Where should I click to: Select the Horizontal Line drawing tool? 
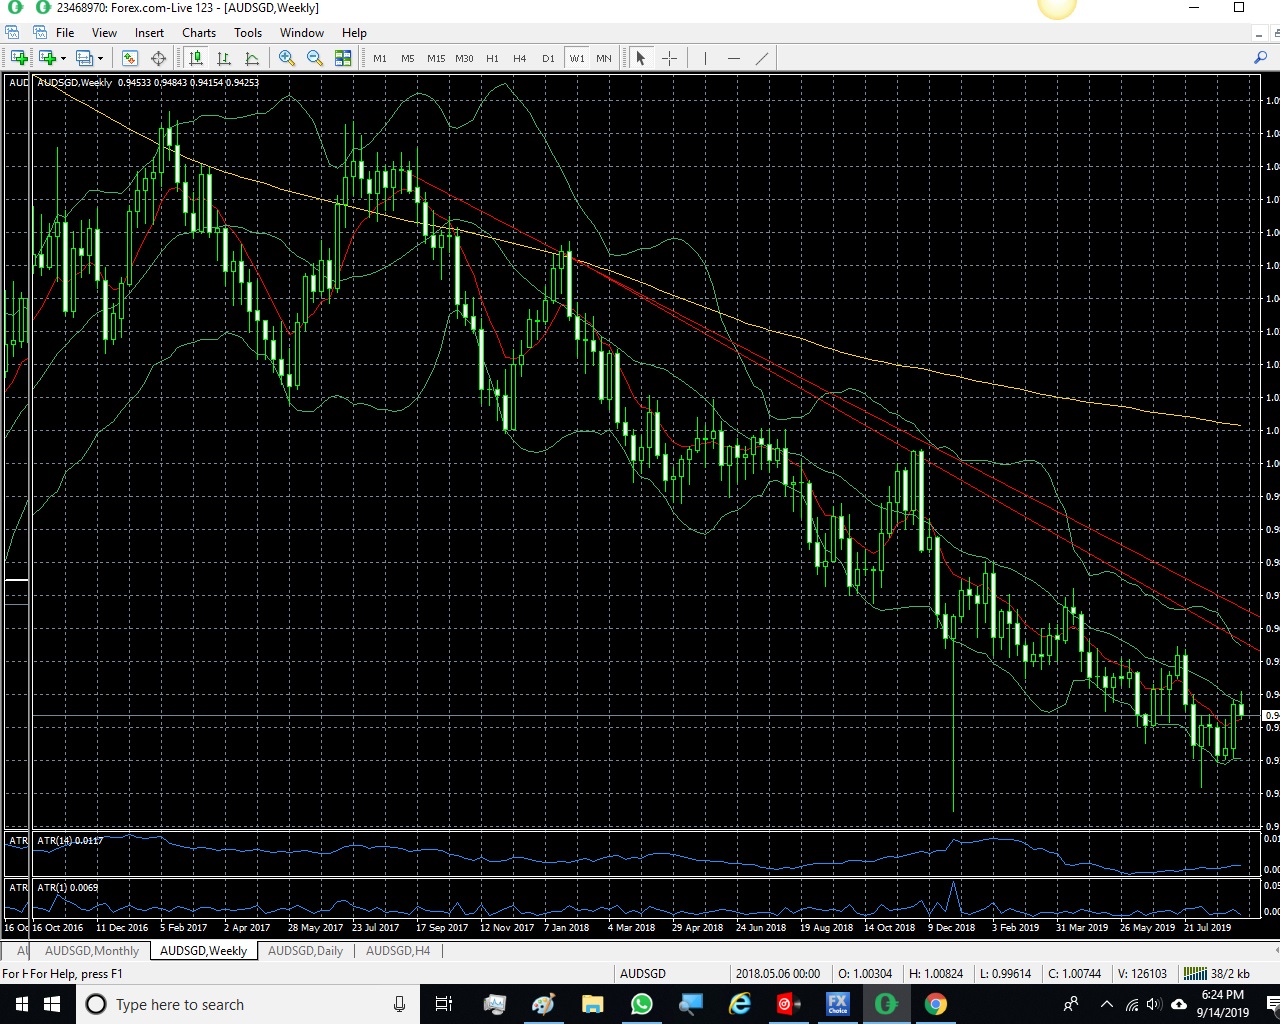[734, 58]
